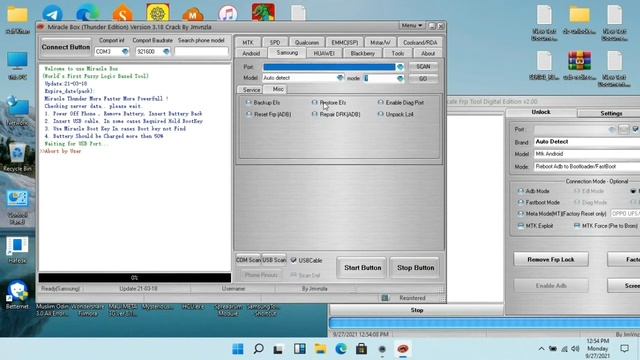Switch to Qualcomm tab

pyautogui.click(x=307, y=42)
